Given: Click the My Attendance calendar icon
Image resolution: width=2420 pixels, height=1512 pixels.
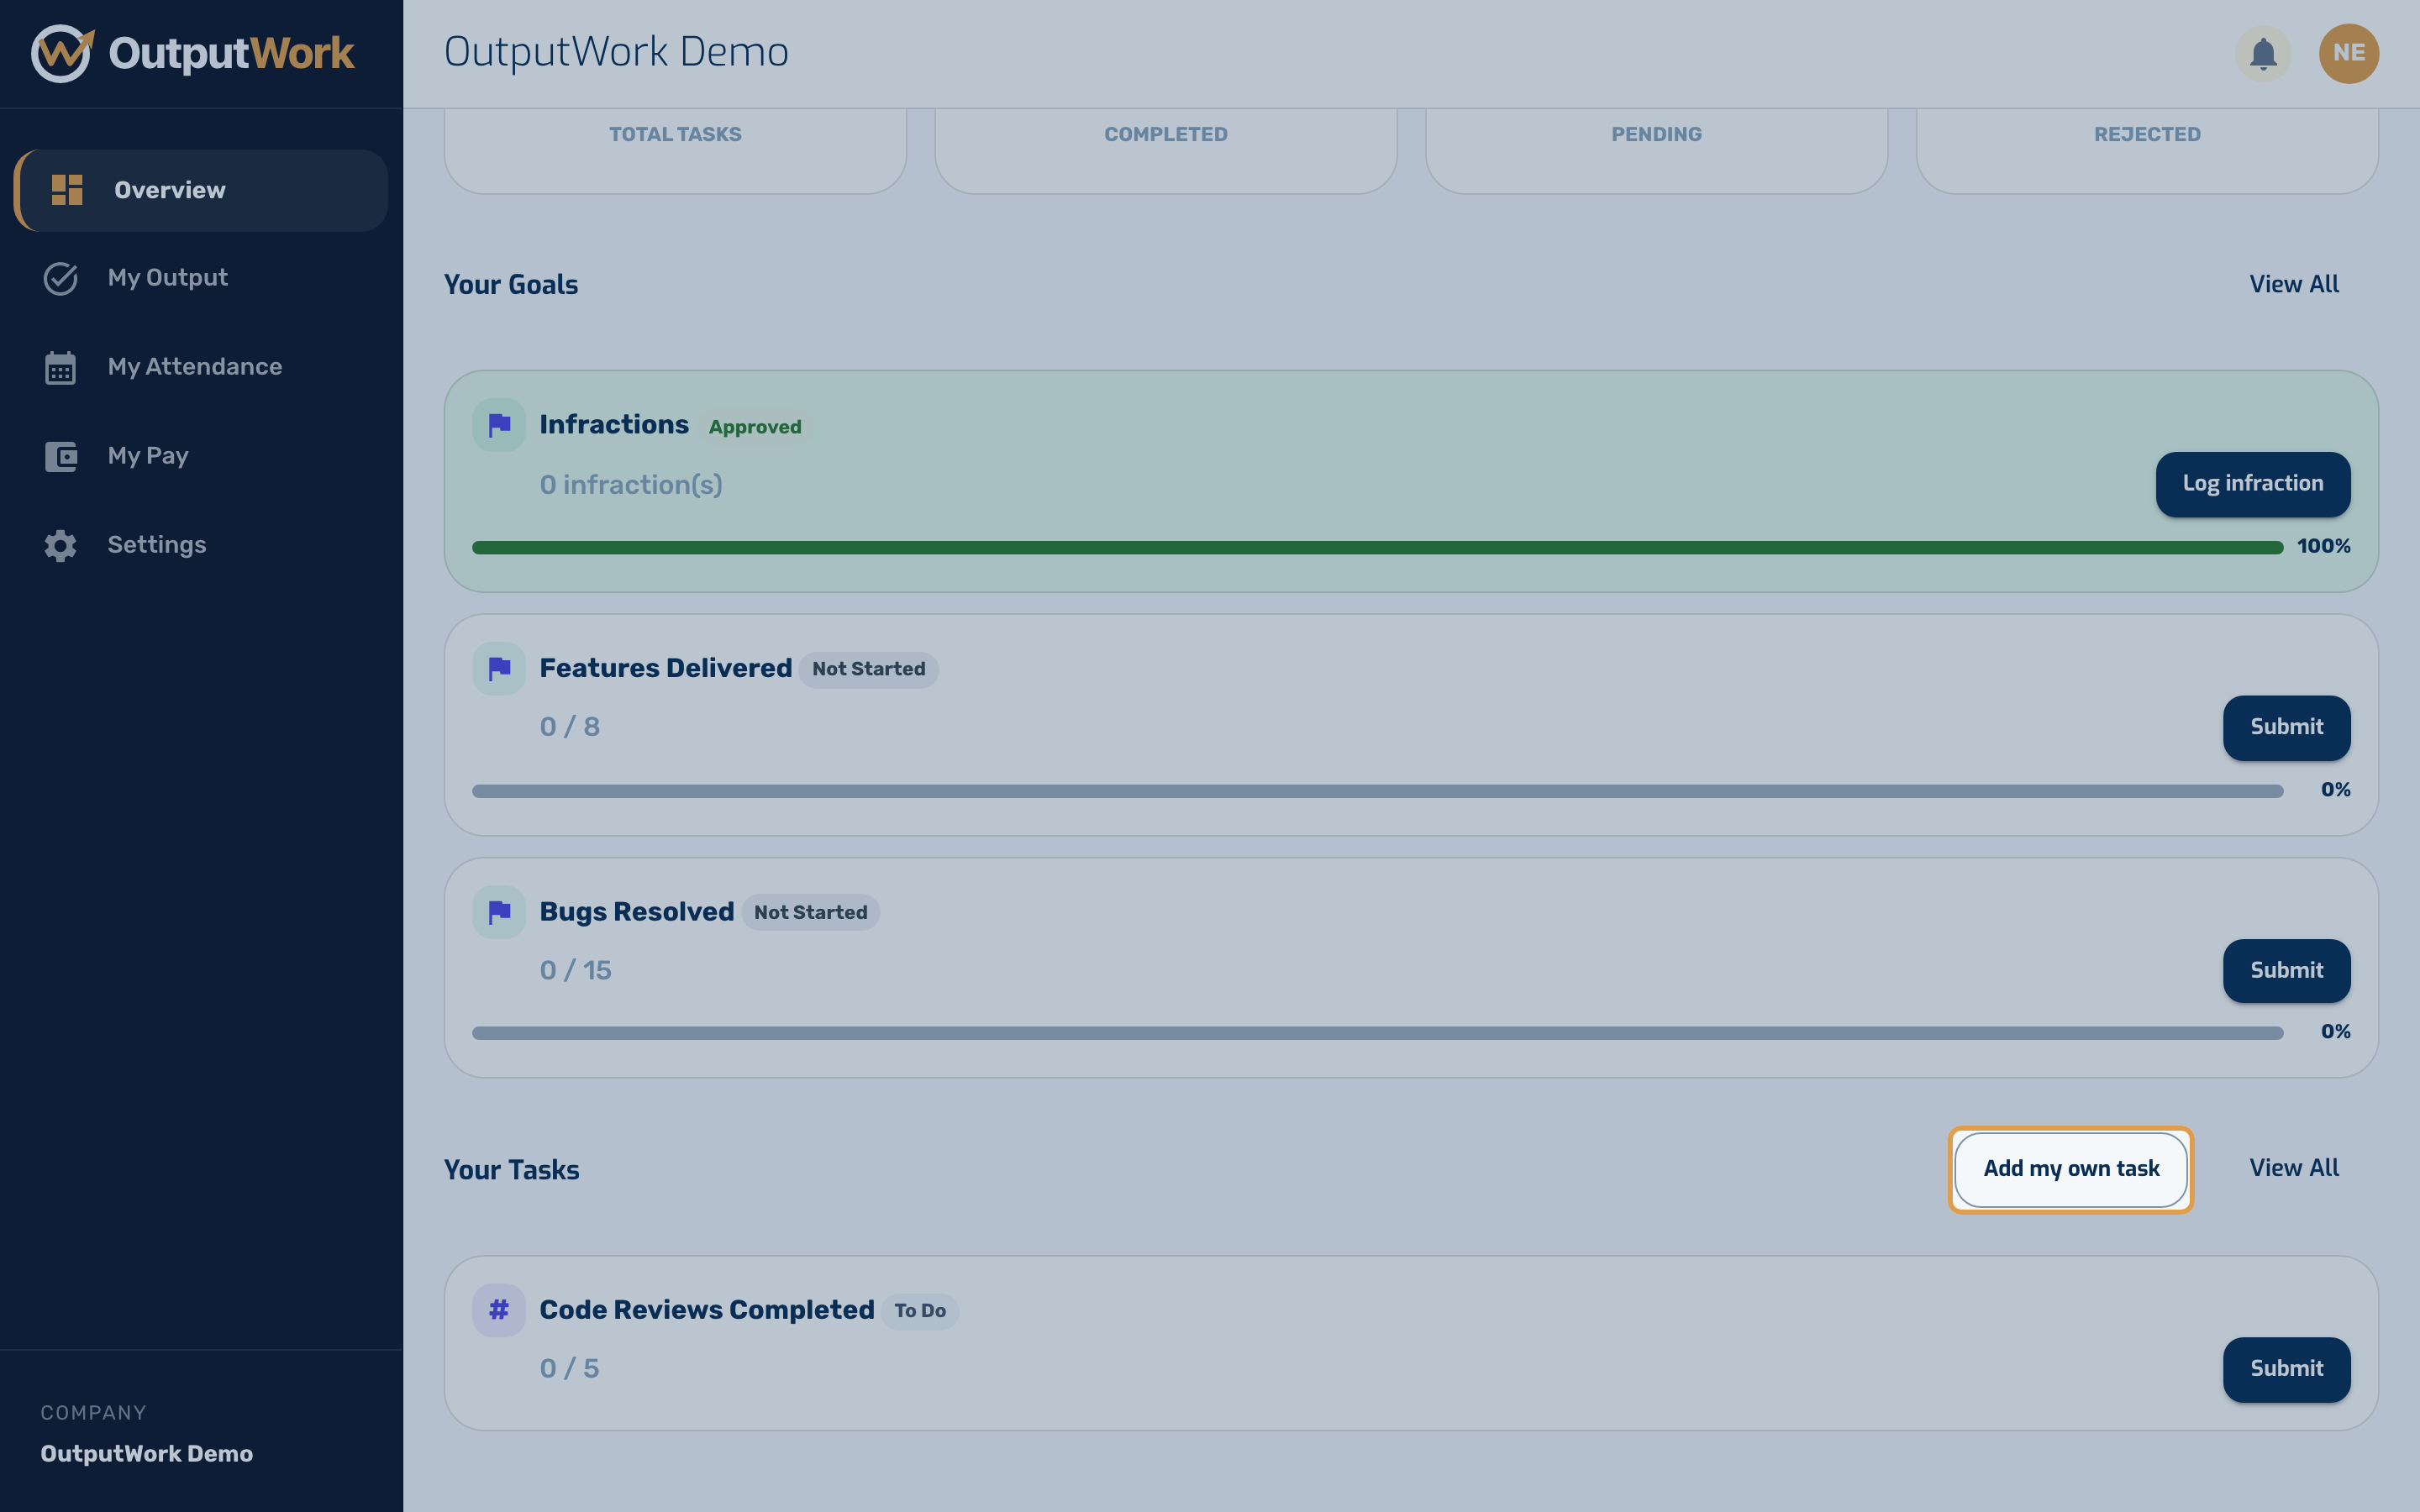Looking at the screenshot, I should 61,367.
